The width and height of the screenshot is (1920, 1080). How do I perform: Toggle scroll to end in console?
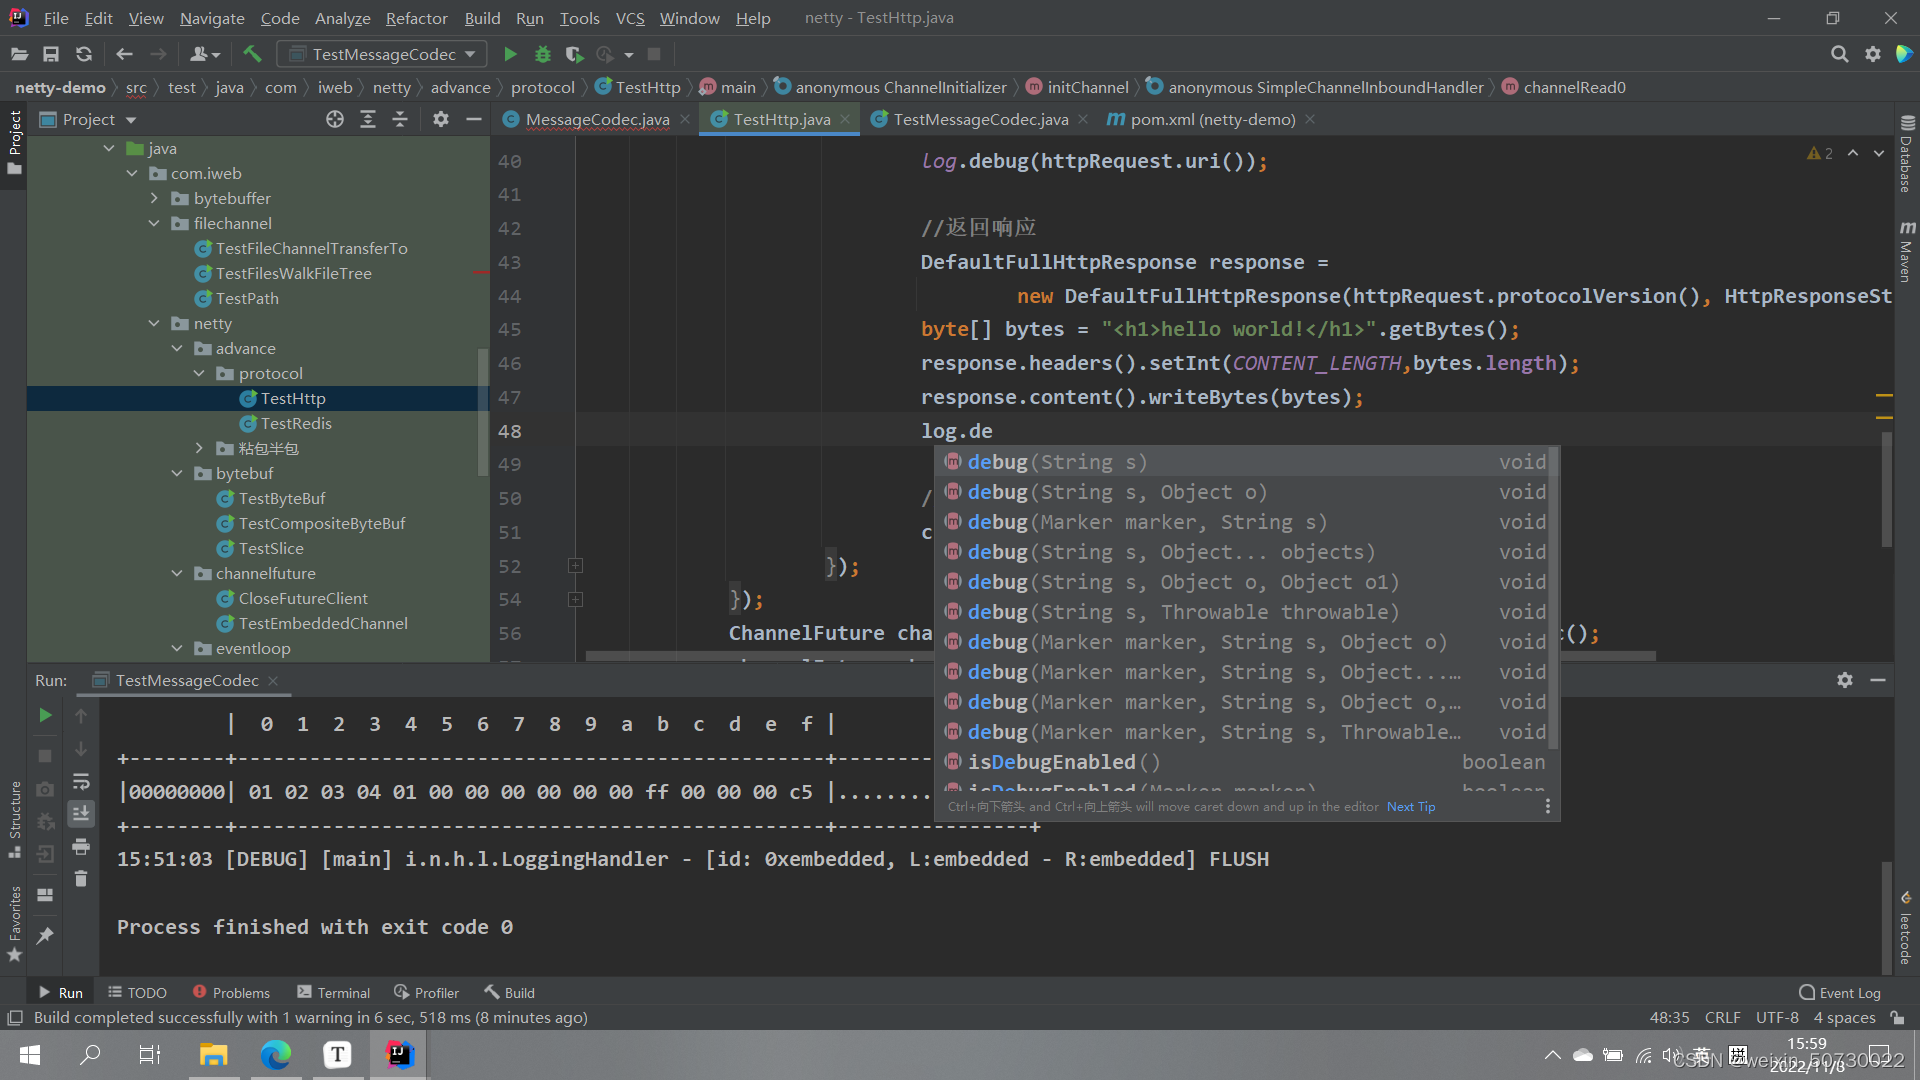coord(81,814)
